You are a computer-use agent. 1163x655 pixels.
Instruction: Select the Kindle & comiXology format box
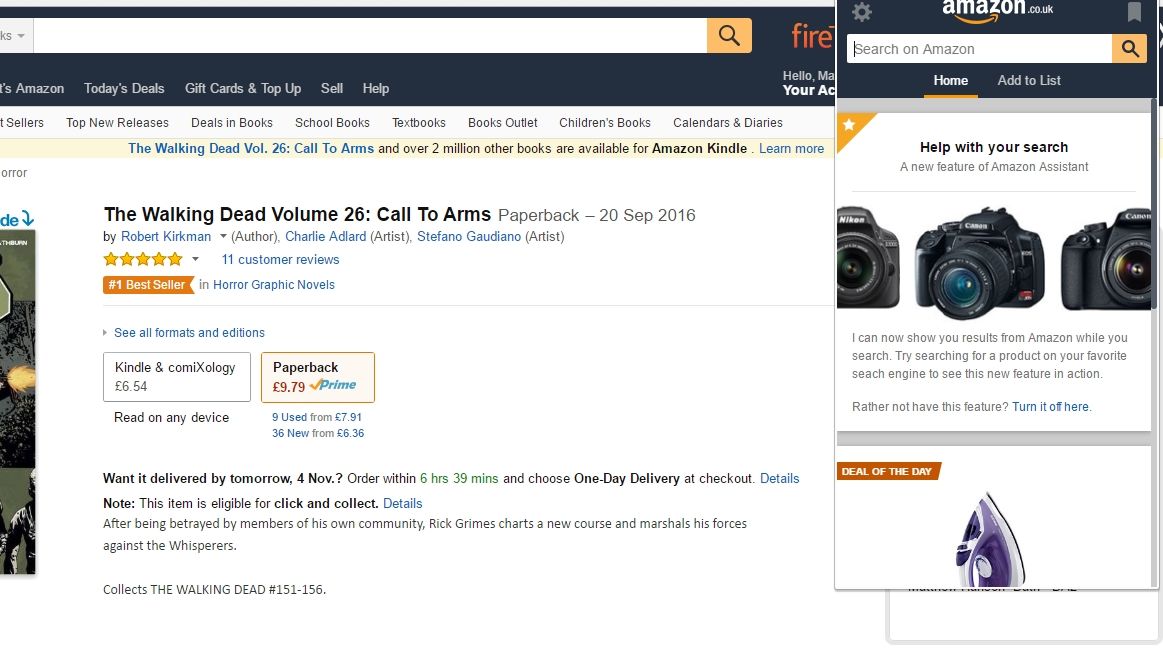point(176,377)
